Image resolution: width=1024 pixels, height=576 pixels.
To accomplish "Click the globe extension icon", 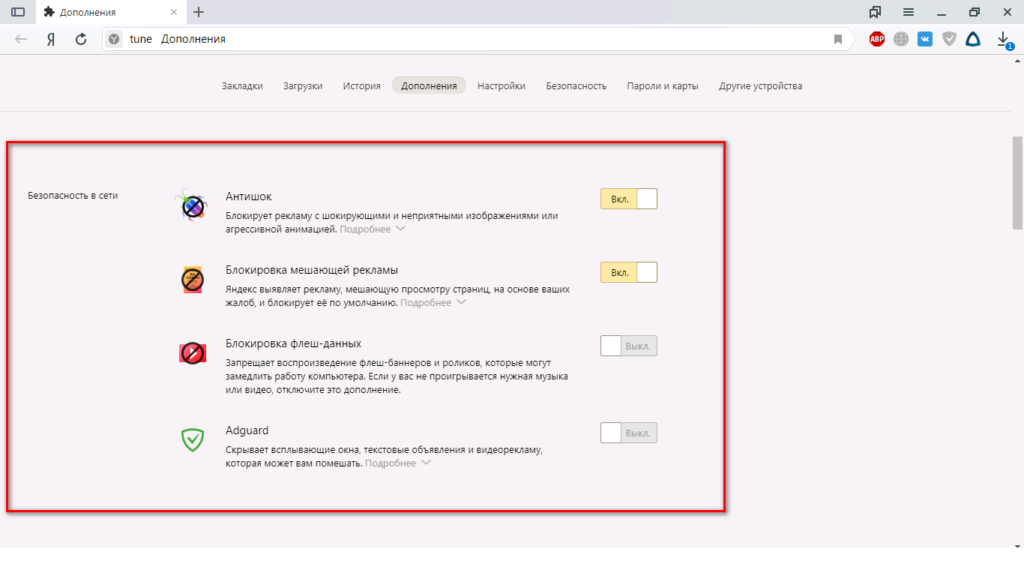I will pos(901,39).
